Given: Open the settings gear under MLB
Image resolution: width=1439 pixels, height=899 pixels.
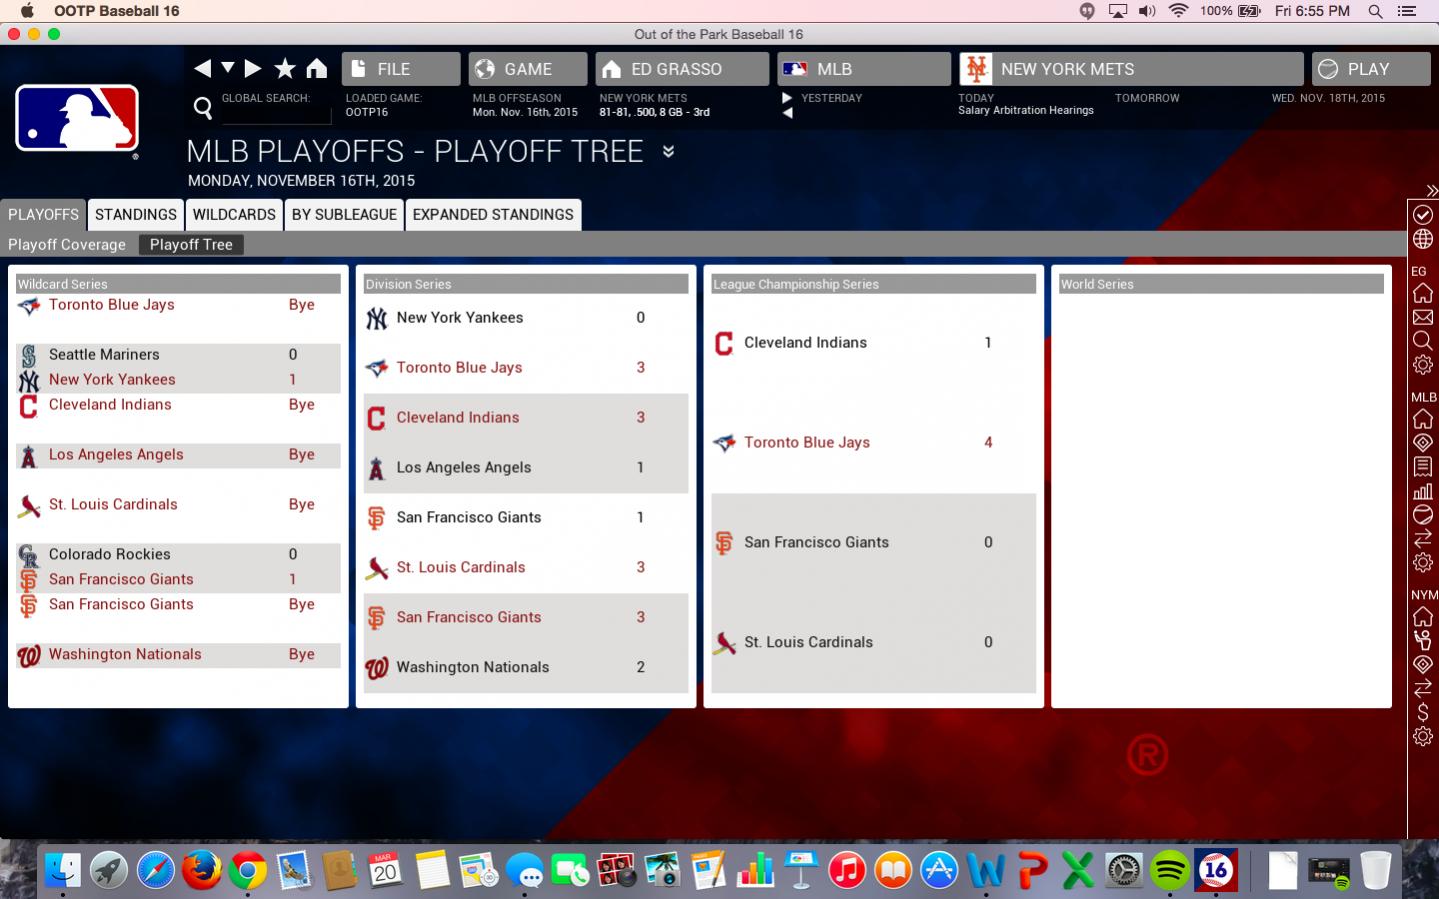Looking at the screenshot, I should pos(1423,563).
